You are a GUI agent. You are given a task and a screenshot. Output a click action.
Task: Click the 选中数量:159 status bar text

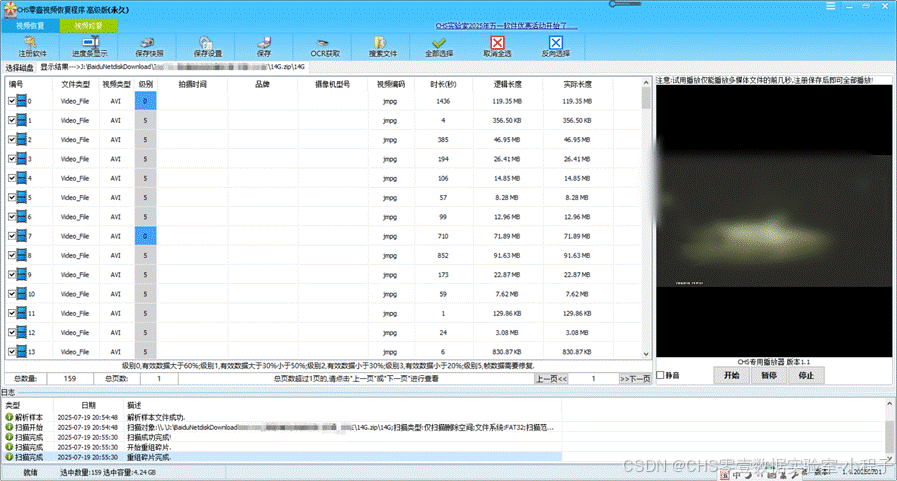click(x=80, y=472)
